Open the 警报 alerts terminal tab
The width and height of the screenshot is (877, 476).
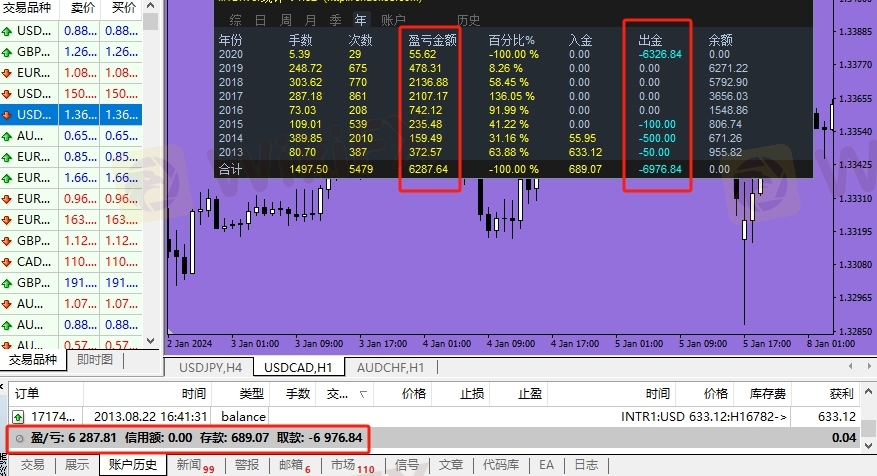247,465
